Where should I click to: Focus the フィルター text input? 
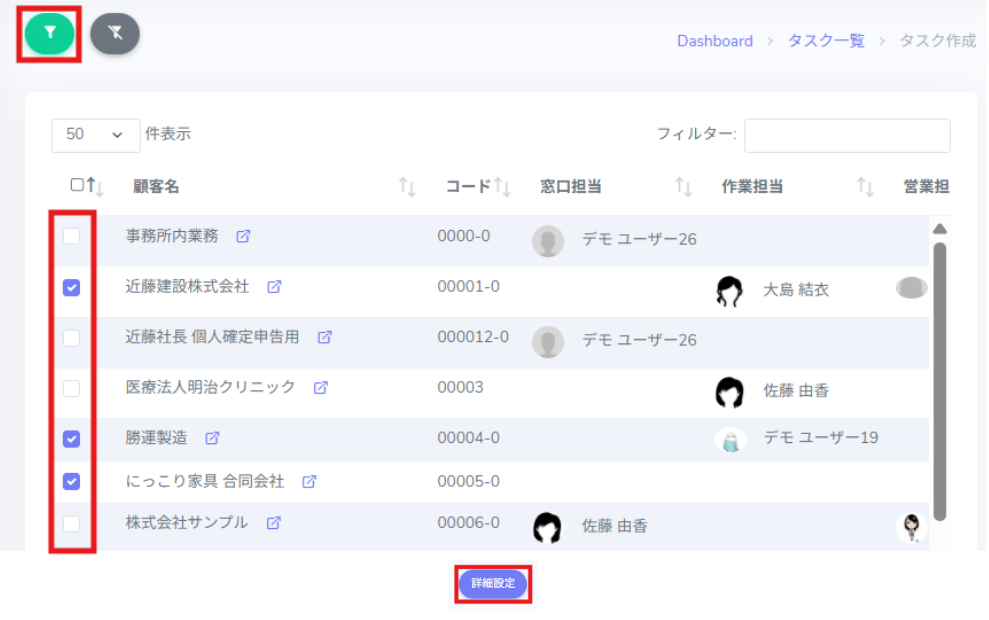[846, 135]
